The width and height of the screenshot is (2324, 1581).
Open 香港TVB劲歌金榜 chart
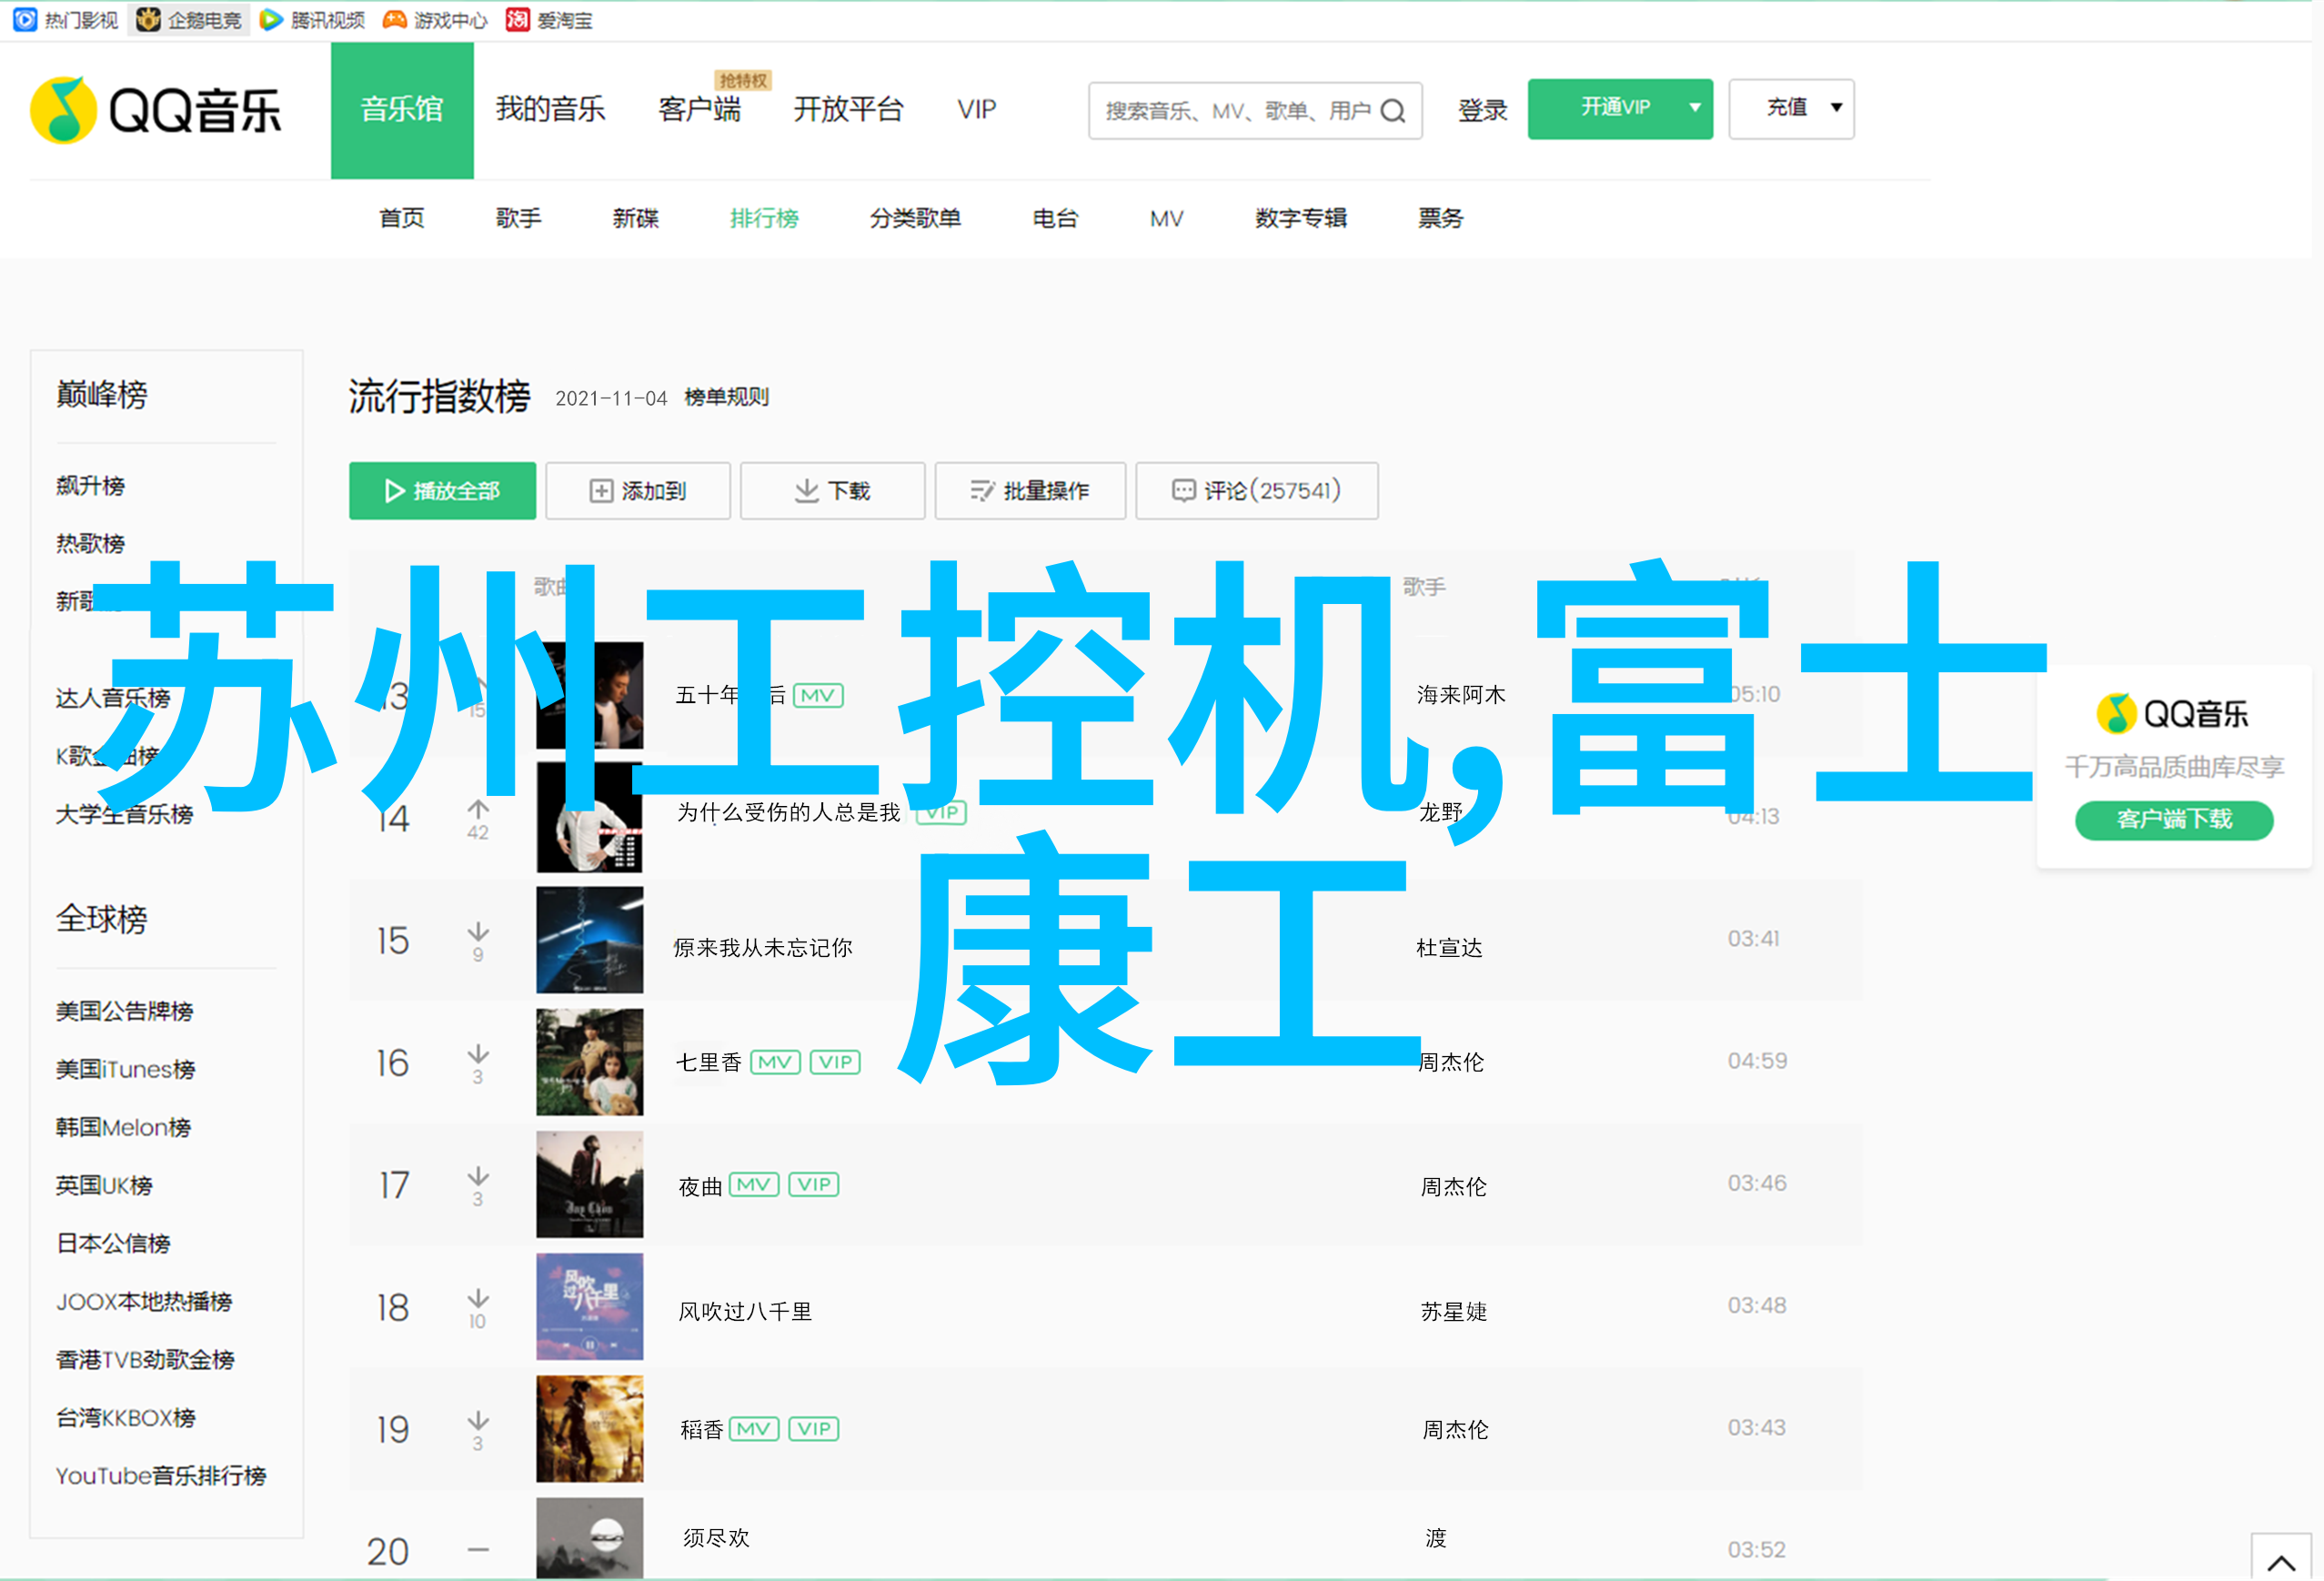(x=145, y=1359)
